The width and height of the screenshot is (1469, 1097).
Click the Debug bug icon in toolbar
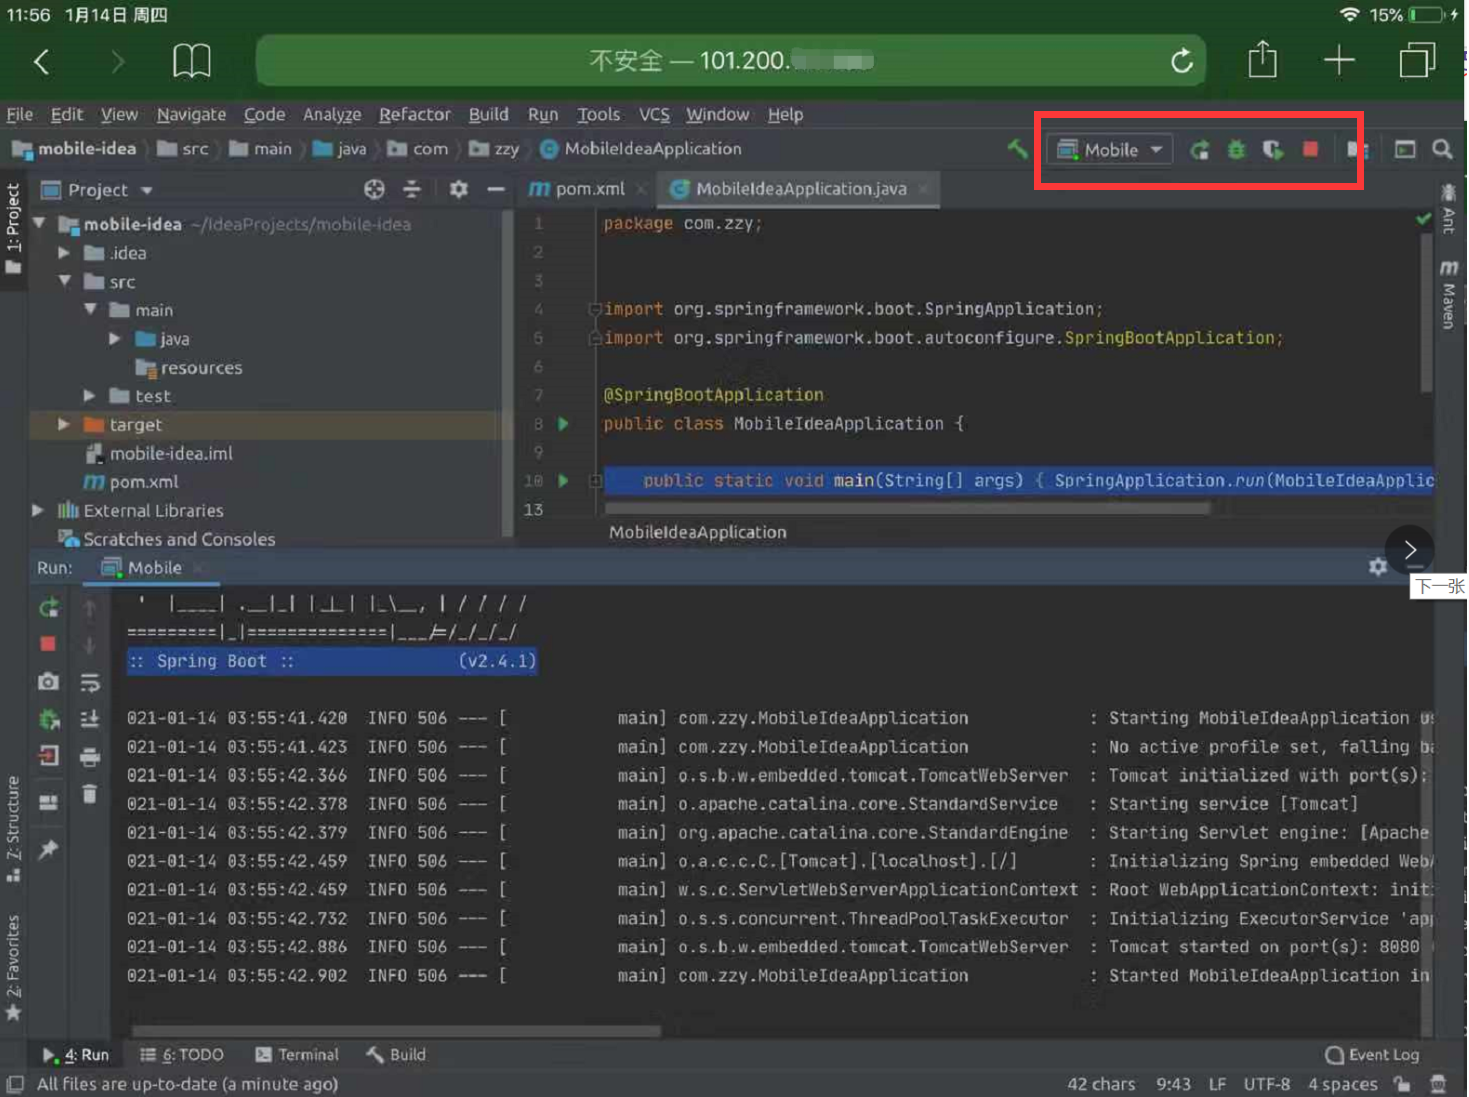pos(1237,150)
